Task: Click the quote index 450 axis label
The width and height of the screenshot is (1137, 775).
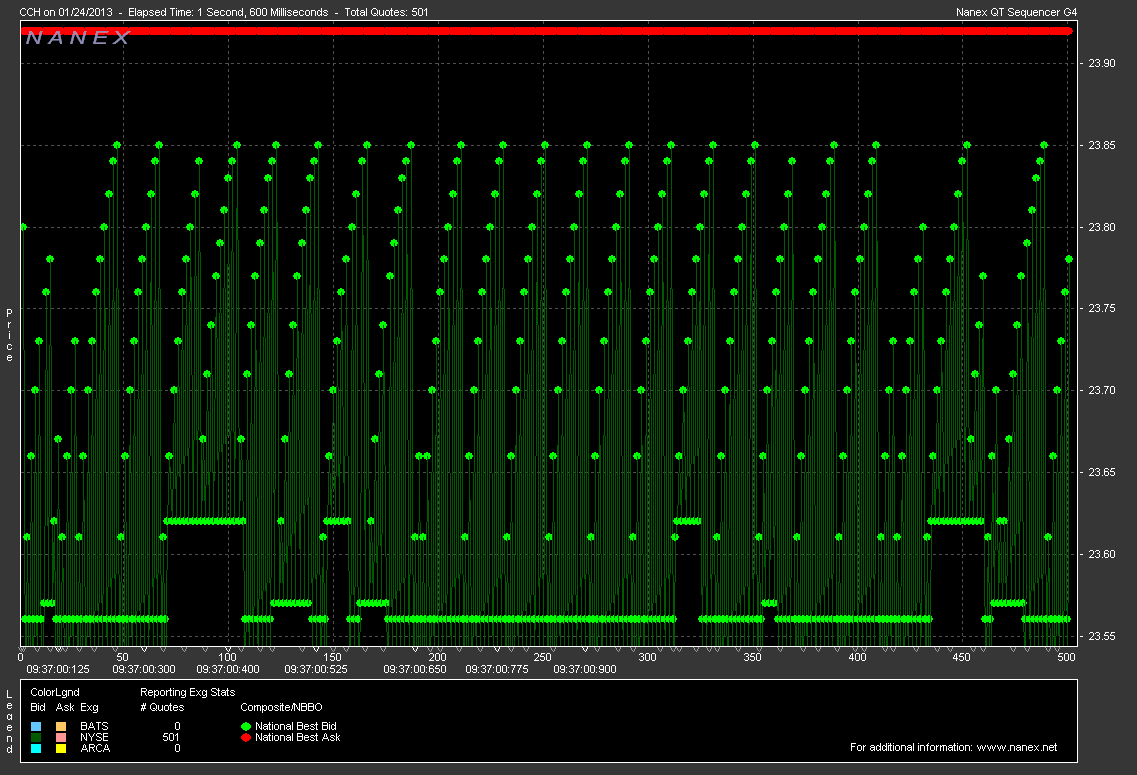Action: click(x=962, y=658)
